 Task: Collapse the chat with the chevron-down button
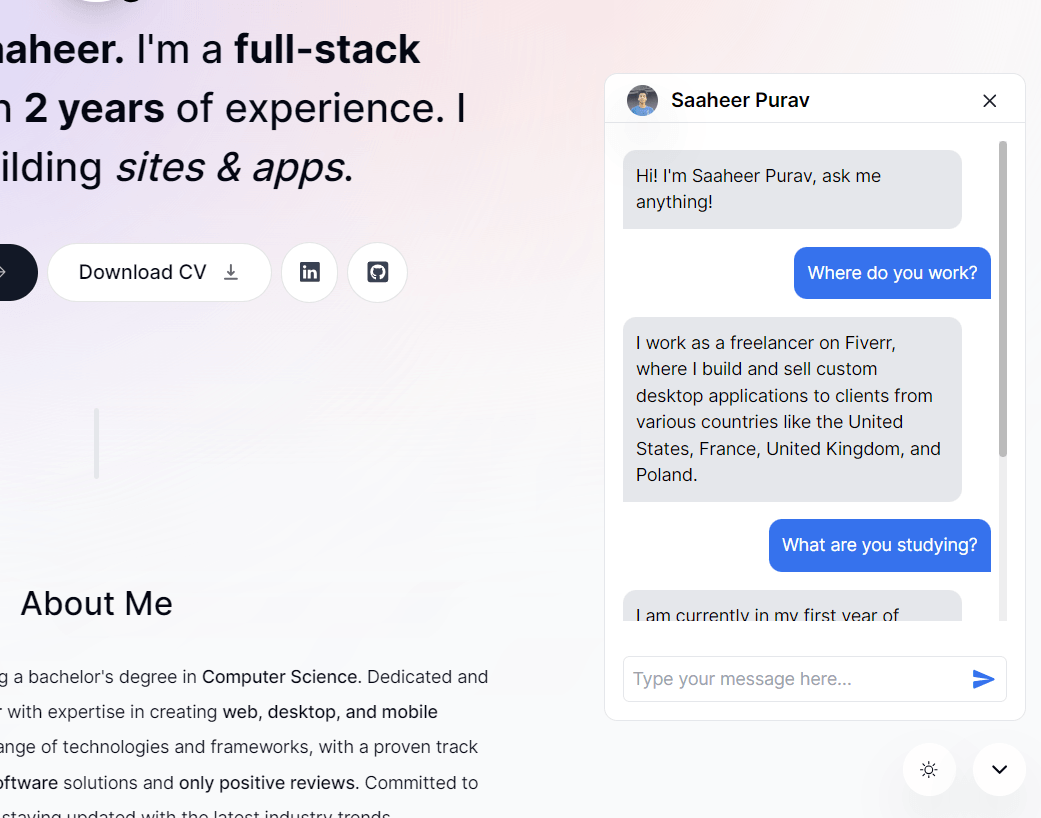[999, 770]
